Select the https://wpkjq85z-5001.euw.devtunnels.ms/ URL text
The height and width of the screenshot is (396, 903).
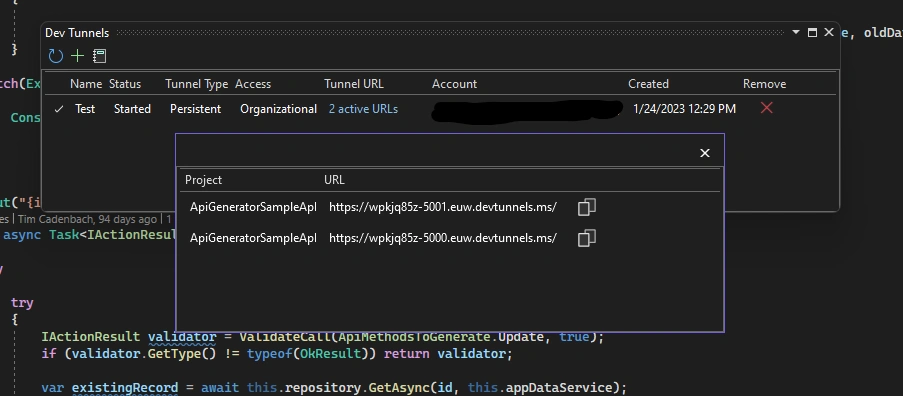[443, 207]
